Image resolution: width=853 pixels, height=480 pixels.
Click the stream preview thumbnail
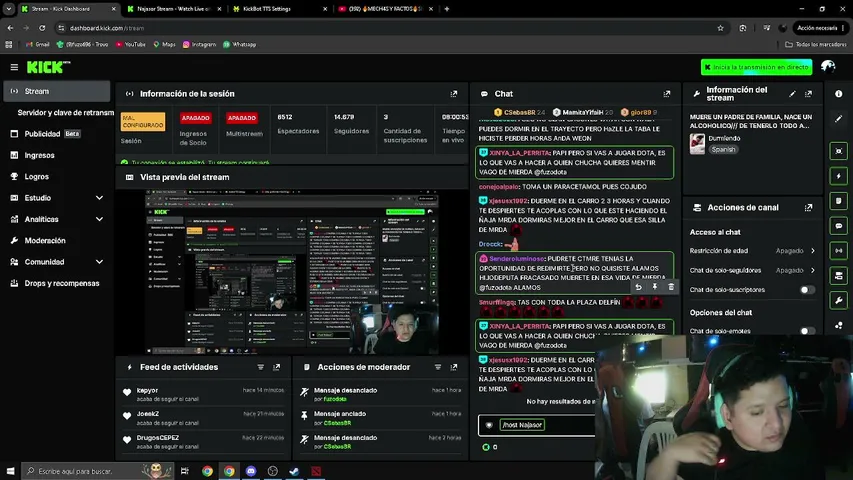pos(292,272)
